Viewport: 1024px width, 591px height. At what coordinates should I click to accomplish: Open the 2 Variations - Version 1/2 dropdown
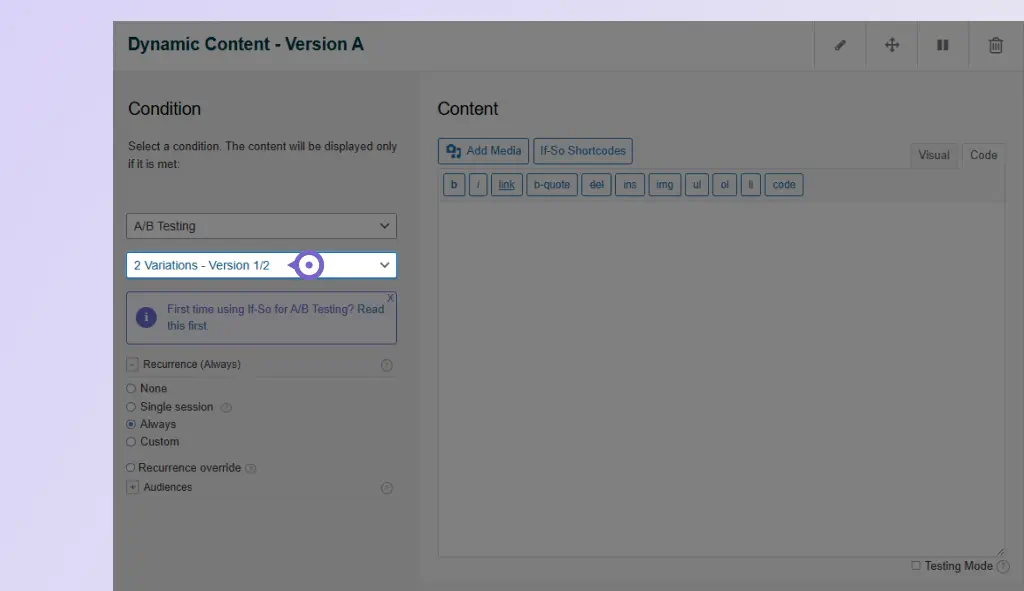(261, 265)
